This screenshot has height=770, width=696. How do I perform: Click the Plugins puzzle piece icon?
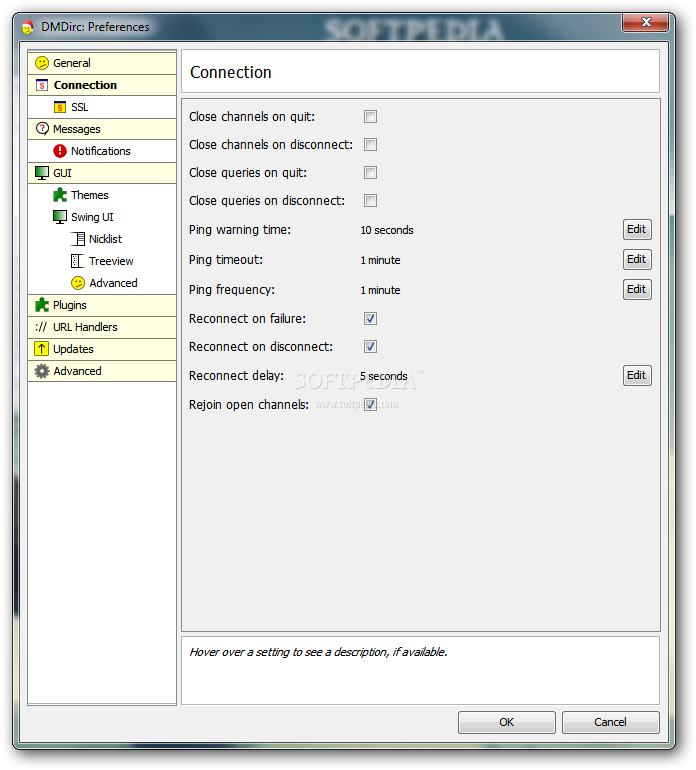pyautogui.click(x=42, y=305)
